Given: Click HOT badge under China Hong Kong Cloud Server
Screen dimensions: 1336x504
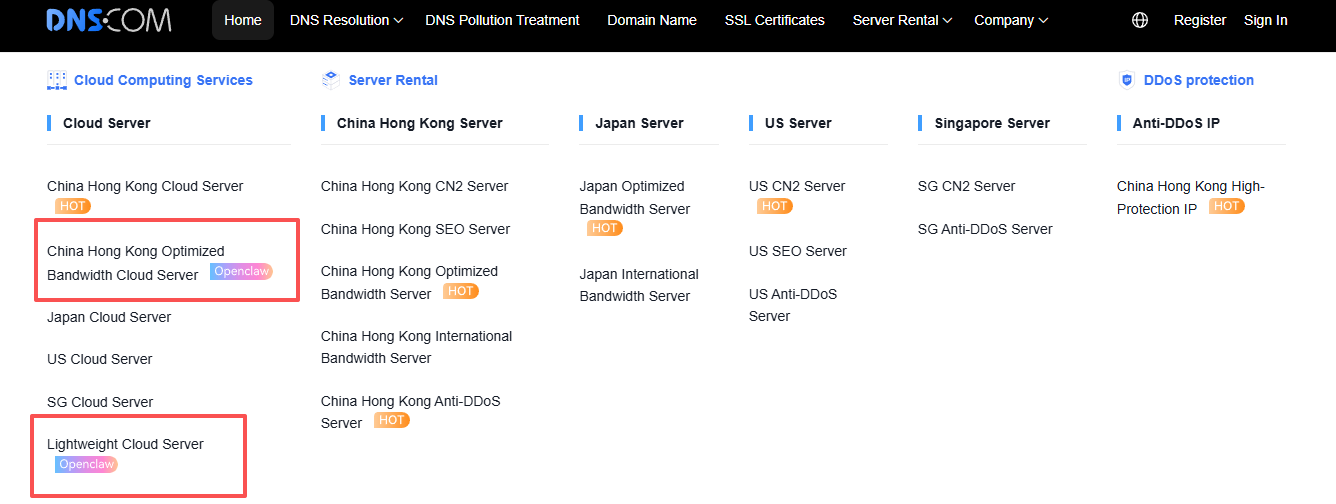Looking at the screenshot, I should coord(72,206).
